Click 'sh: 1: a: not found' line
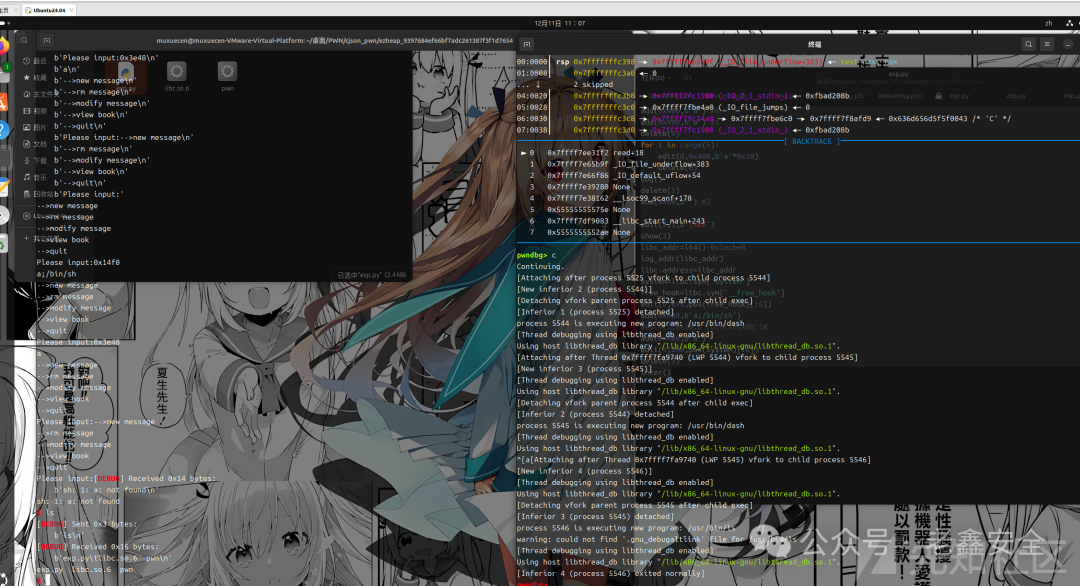Viewport: 1080px width, 586px height. tap(78, 501)
